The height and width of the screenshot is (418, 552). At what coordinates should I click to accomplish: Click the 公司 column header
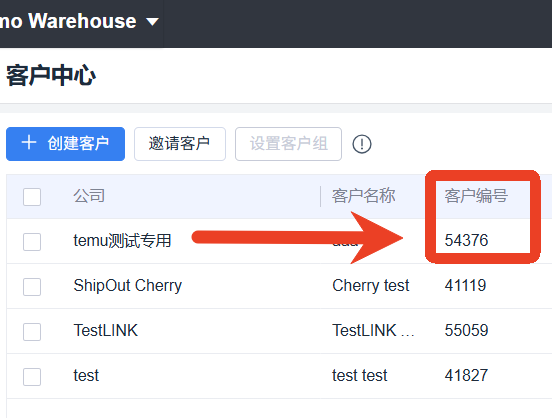(89, 196)
